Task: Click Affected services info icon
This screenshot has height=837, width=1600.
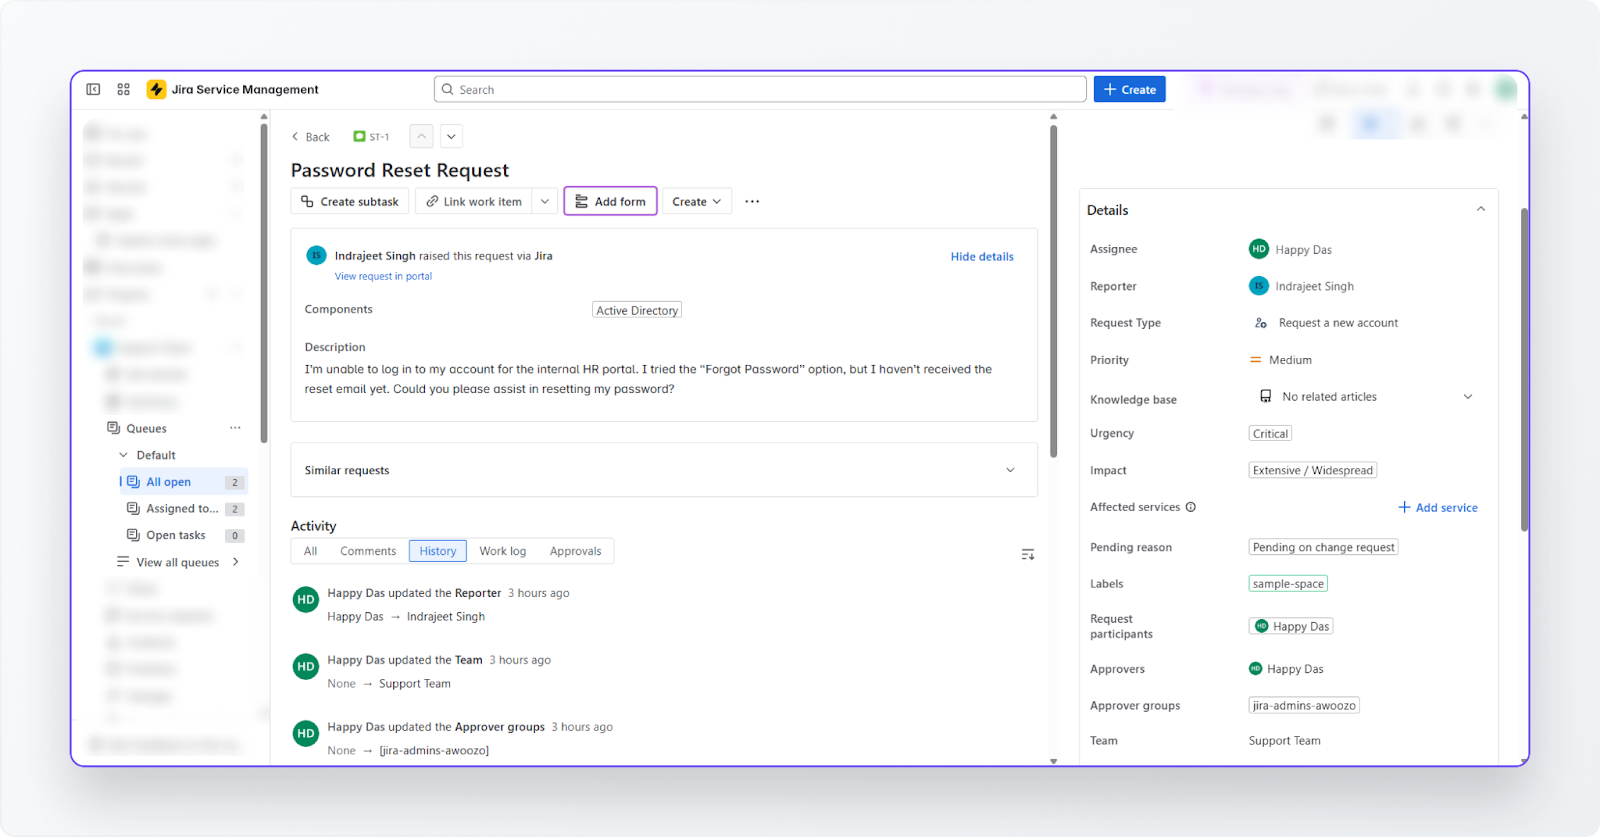Action: tap(1191, 507)
